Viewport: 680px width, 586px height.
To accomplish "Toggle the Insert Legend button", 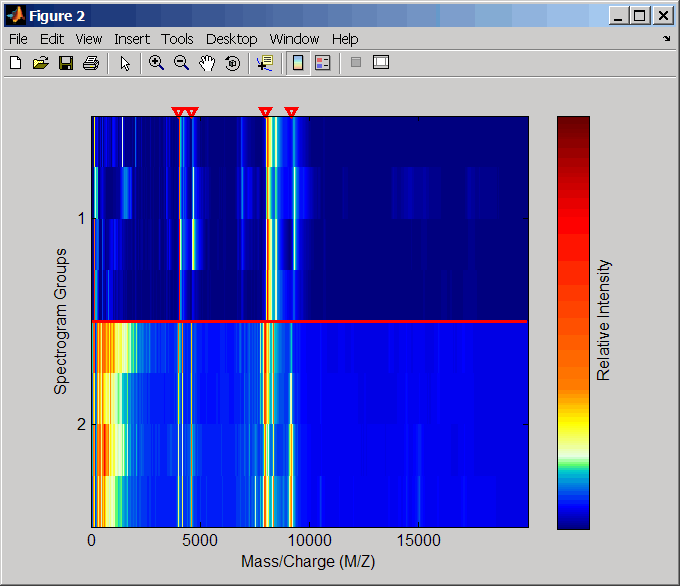I will (322, 63).
